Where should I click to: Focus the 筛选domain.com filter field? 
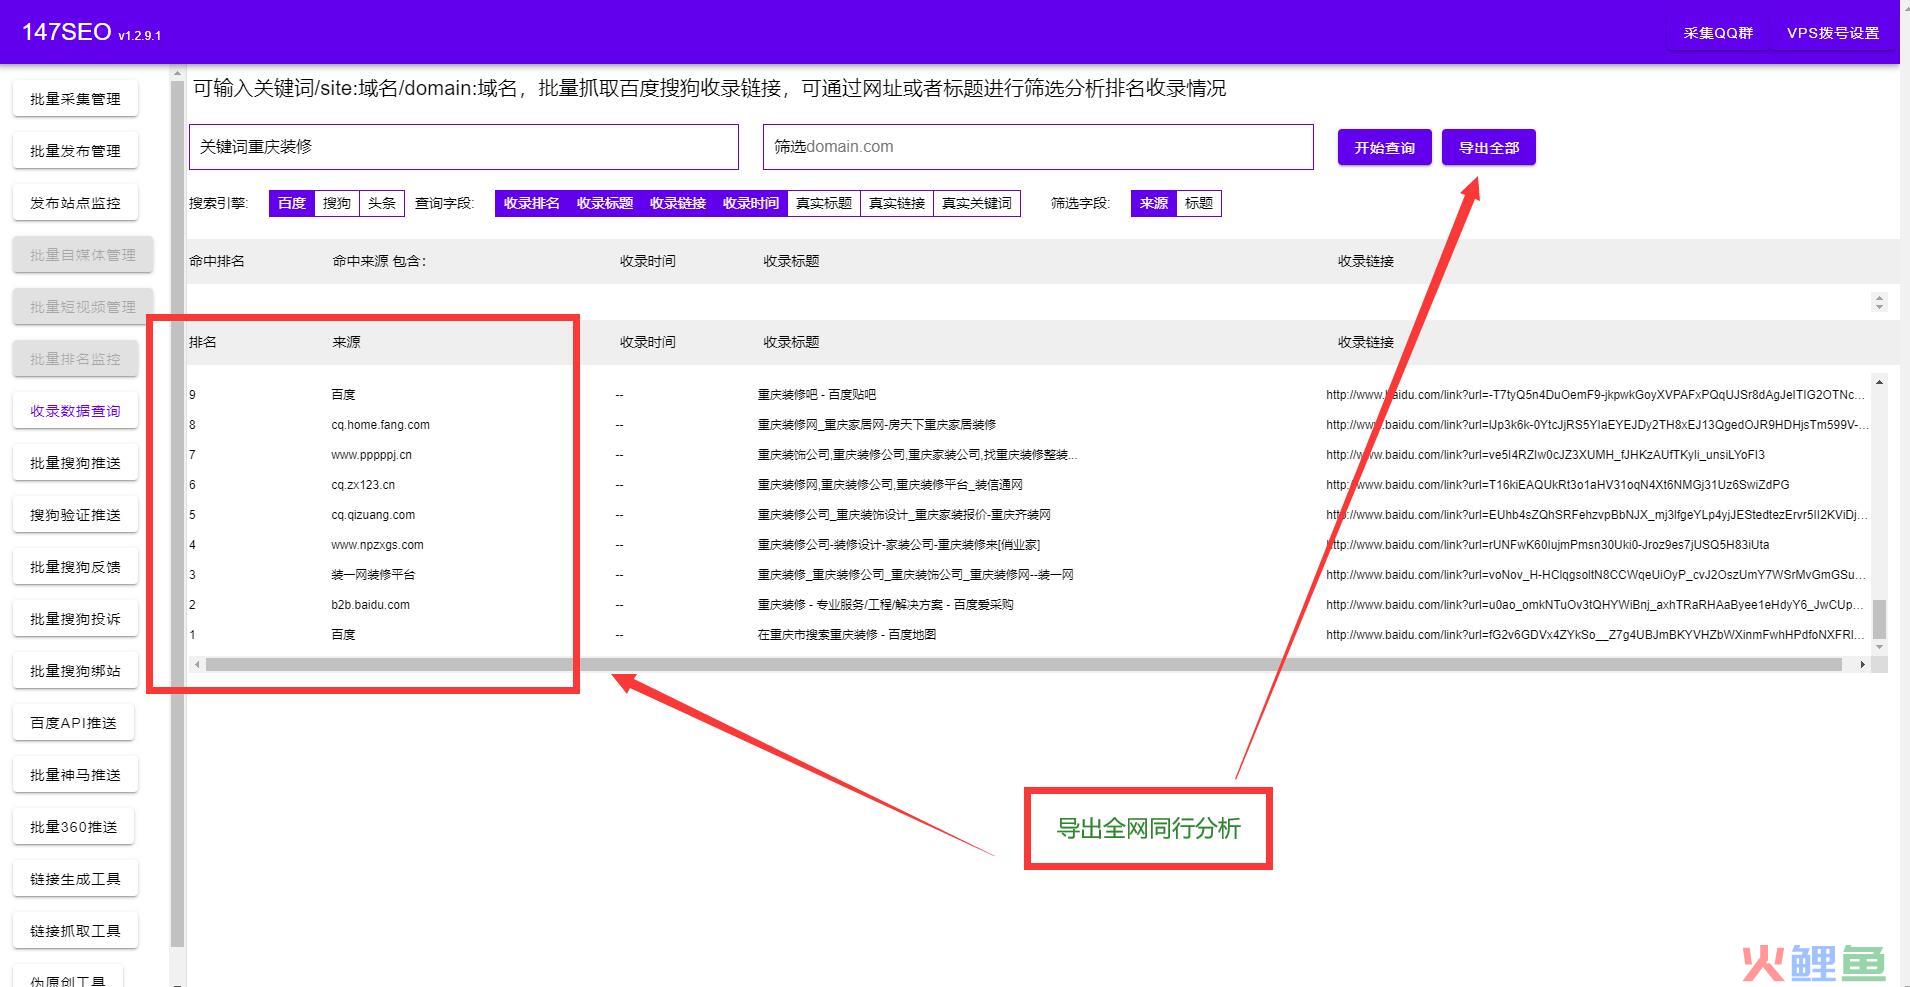1038,147
